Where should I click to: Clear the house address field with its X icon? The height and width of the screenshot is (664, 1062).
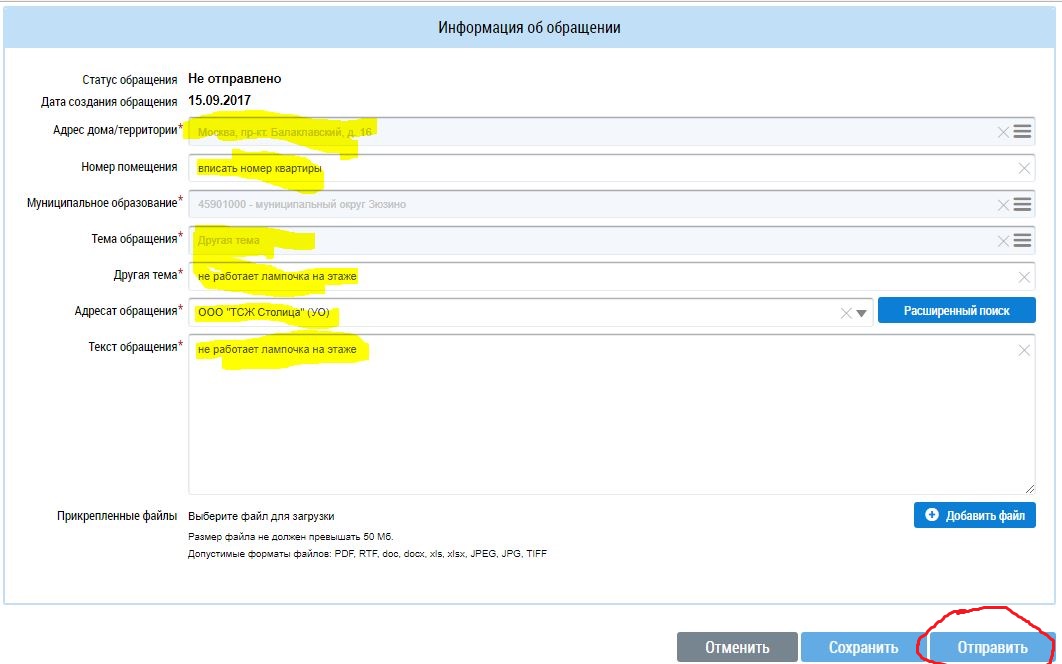[1003, 132]
